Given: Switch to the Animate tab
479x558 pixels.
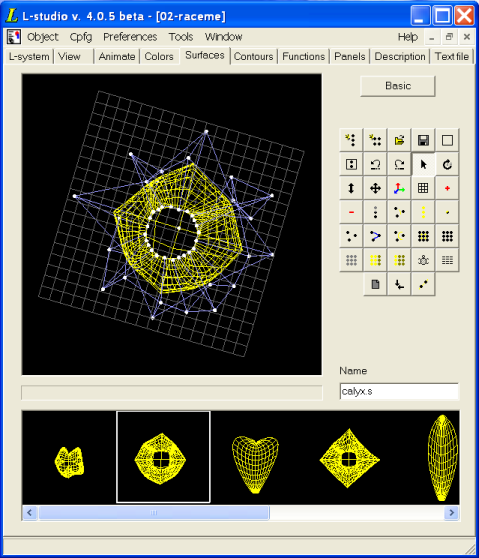Looking at the screenshot, I should (x=117, y=57).
